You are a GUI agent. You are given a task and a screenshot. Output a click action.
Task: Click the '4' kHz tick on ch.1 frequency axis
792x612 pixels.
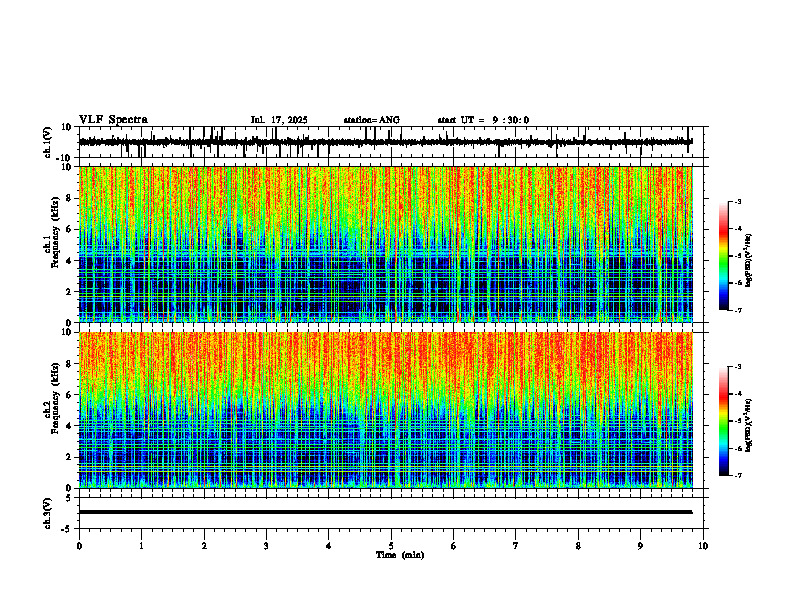[x=70, y=261]
